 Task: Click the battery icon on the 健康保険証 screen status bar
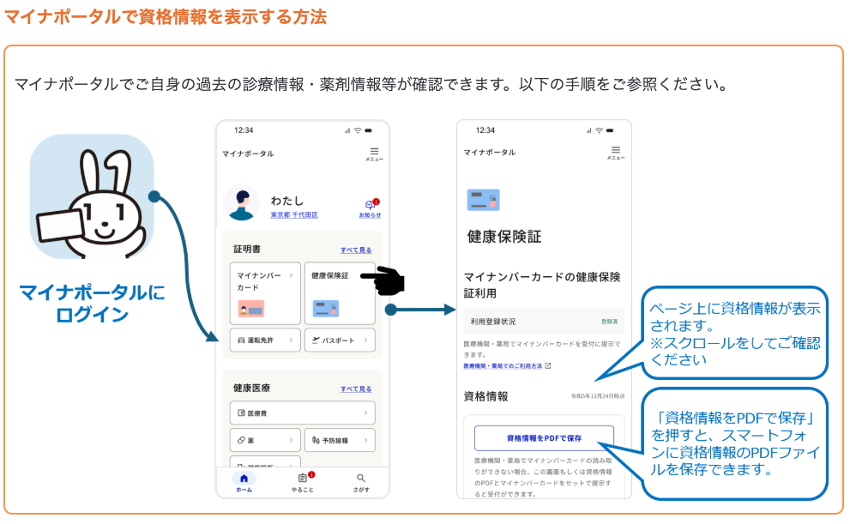click(x=610, y=131)
